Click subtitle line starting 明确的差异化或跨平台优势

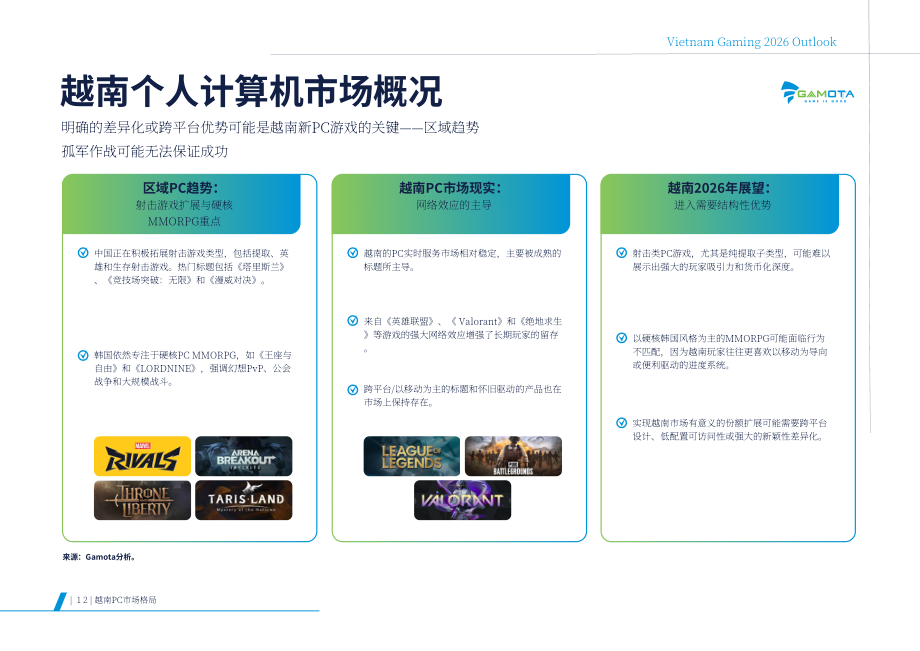click(x=270, y=127)
